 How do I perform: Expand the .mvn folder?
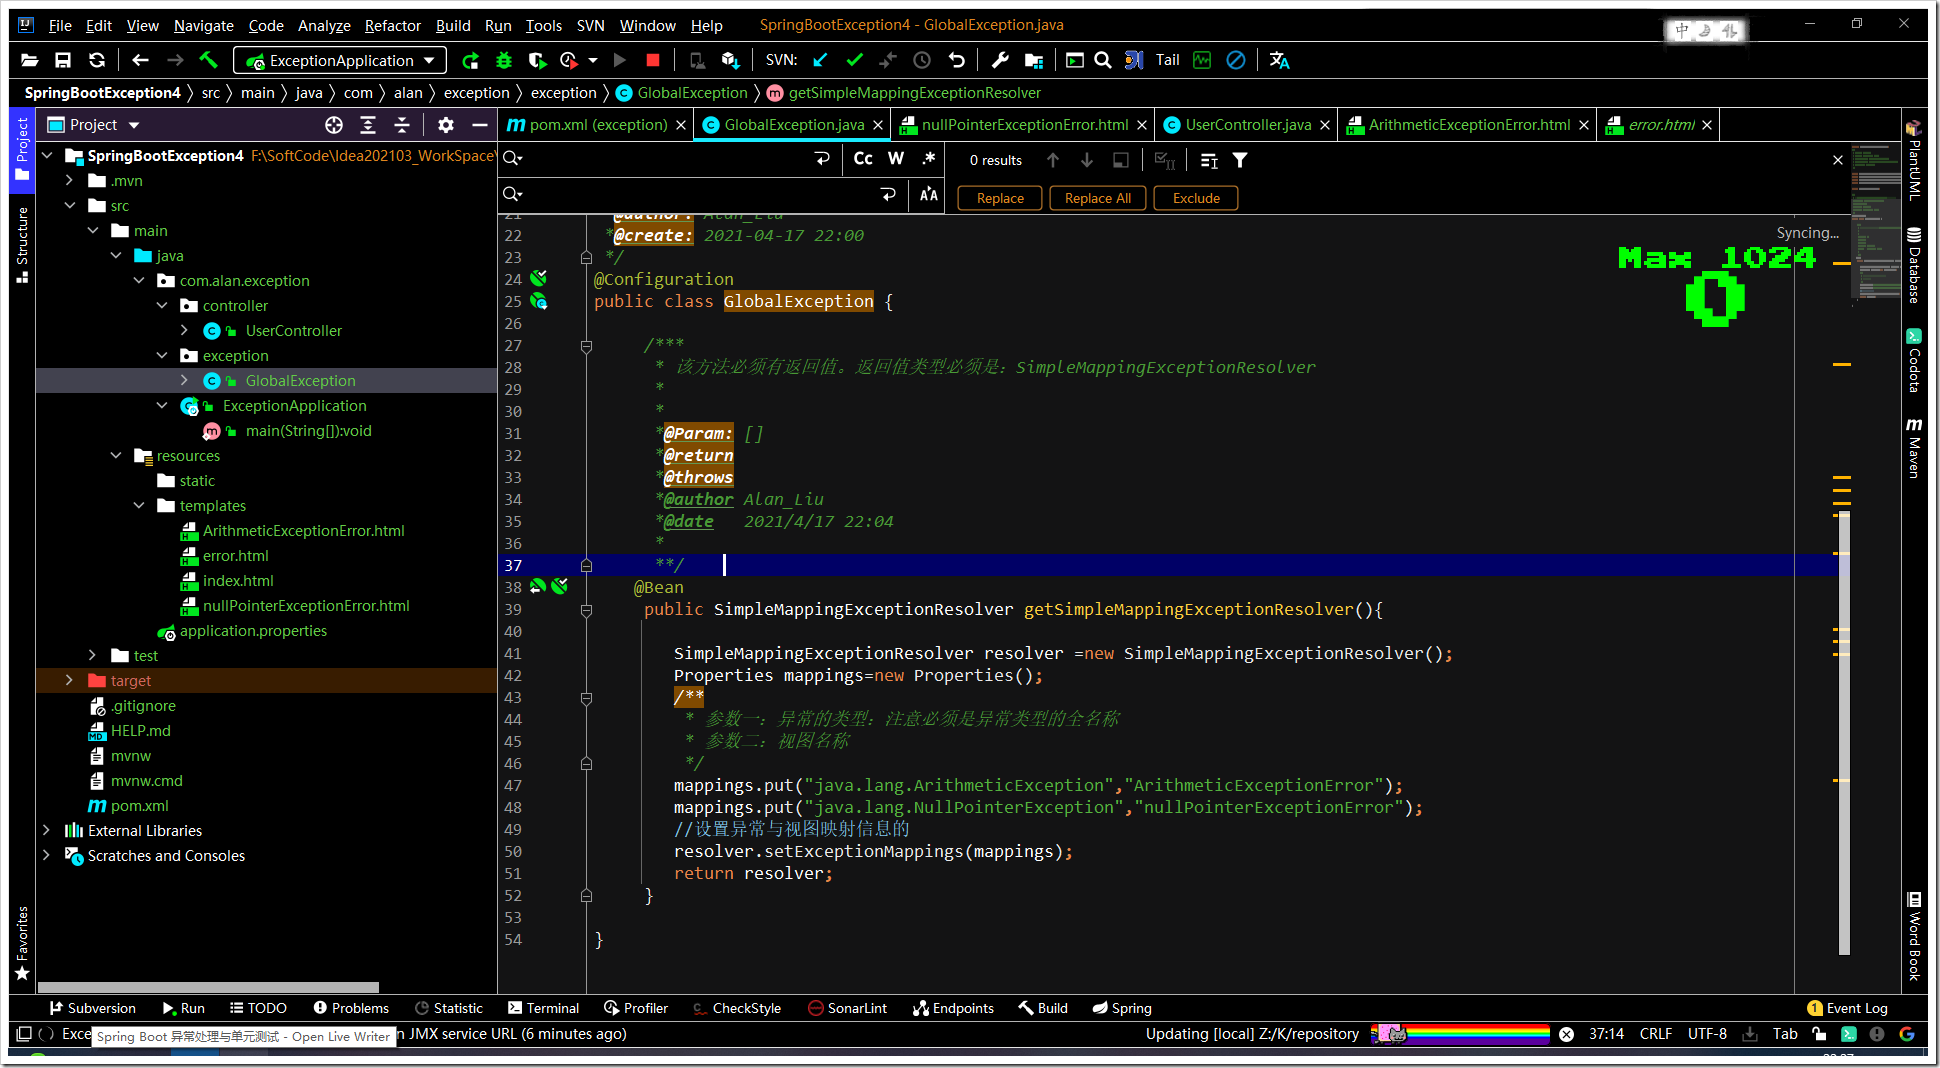coord(69,180)
